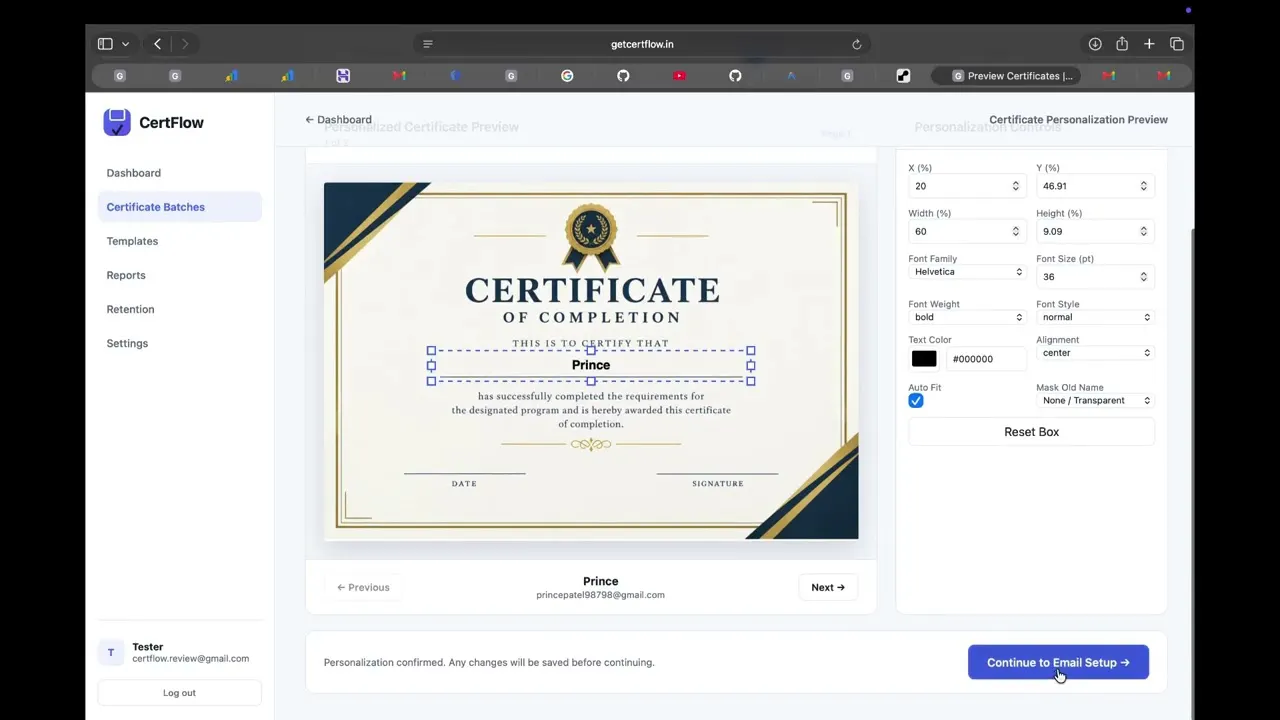Switch to the YouTube tab
Viewport: 1280px width, 720px height.
coord(679,76)
